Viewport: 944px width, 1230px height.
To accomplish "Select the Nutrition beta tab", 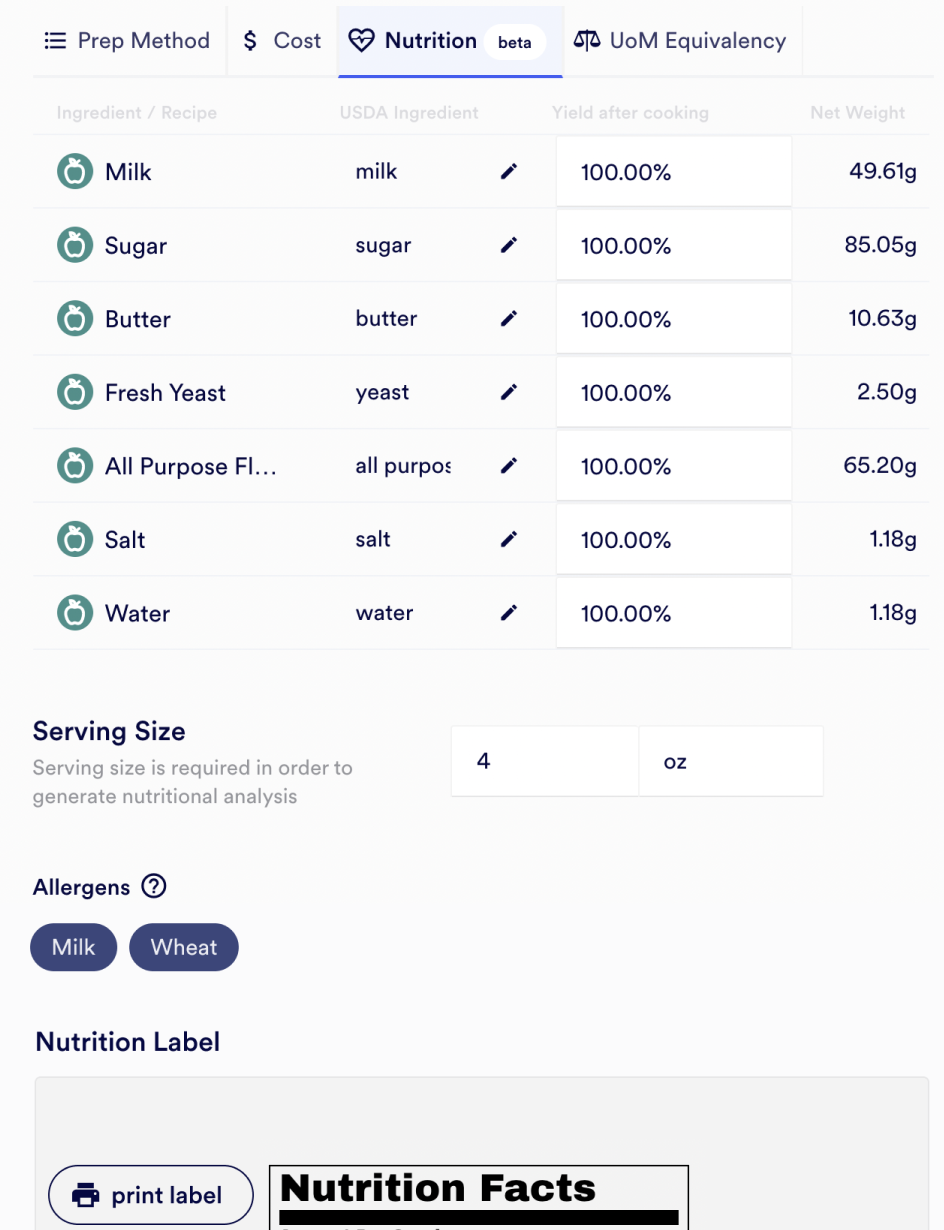I will click(x=450, y=41).
